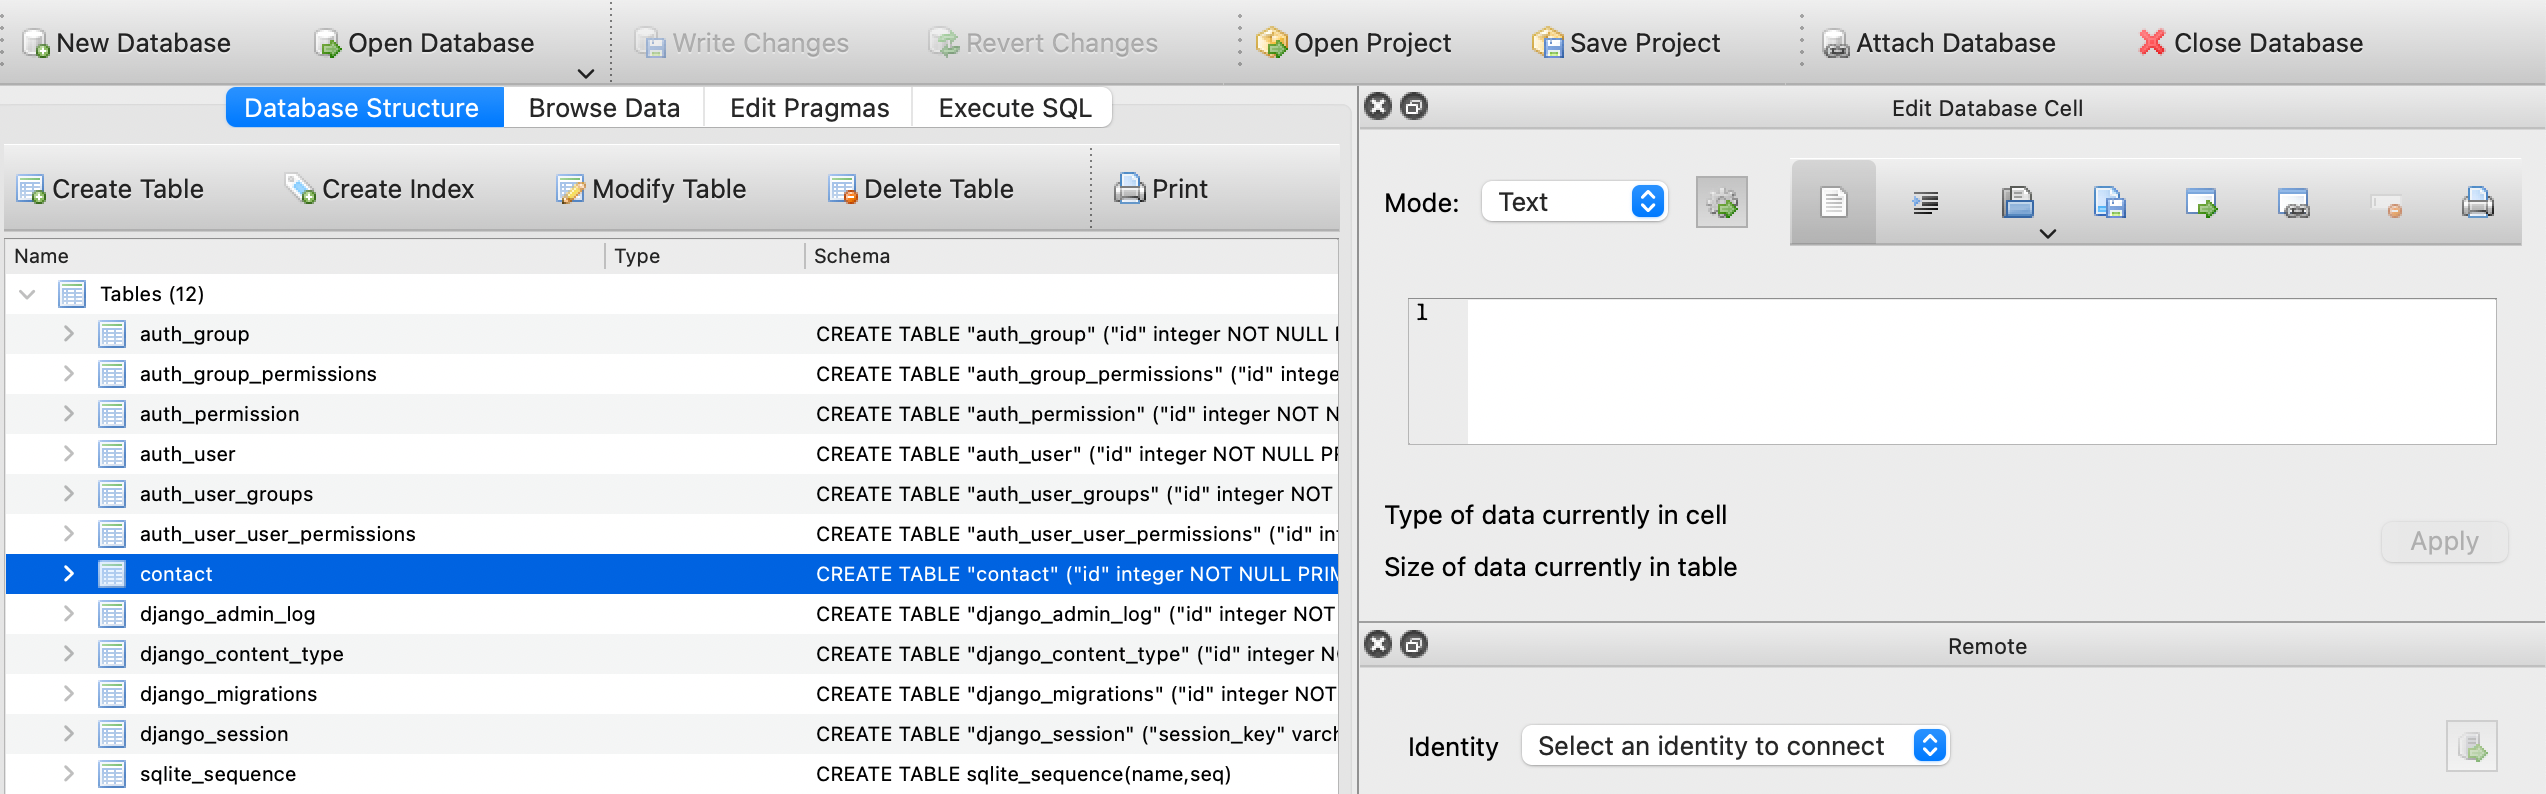Click the Save Project label
The height and width of the screenshot is (794, 2546).
(x=1645, y=43)
